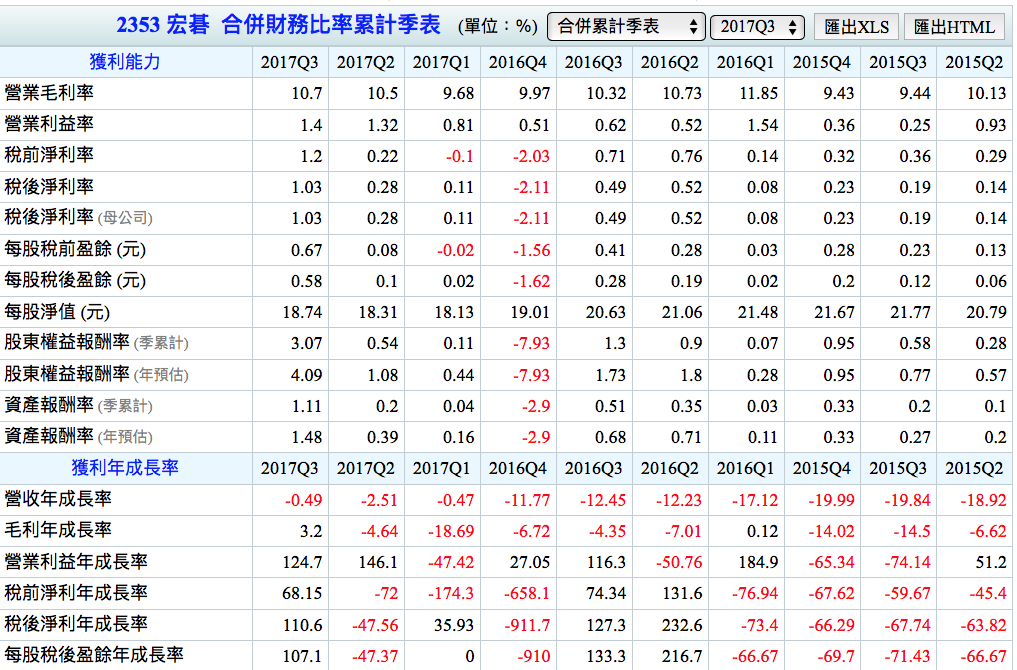Viewport: 1017px width, 670px height.
Task: Select the 營業毛利率 row label
Action: click(50, 93)
